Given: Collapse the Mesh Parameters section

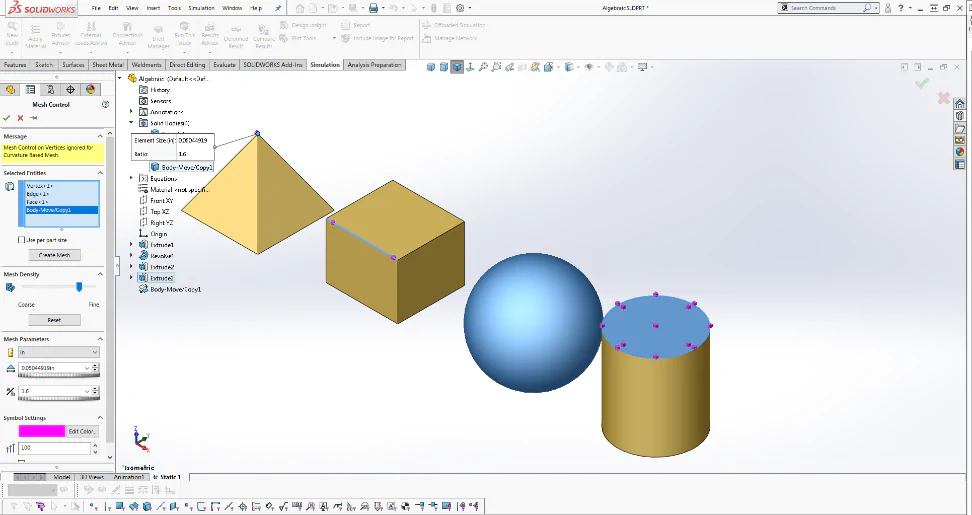Looking at the screenshot, I should [100, 339].
